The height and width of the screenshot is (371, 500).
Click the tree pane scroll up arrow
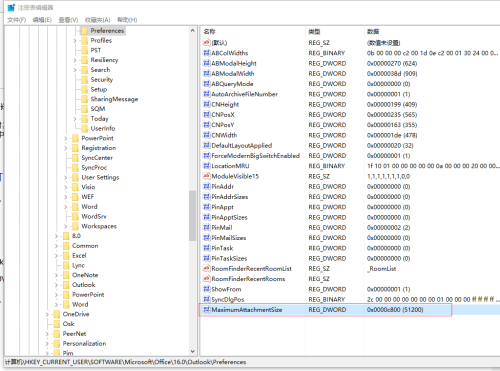pyautogui.click(x=192, y=30)
